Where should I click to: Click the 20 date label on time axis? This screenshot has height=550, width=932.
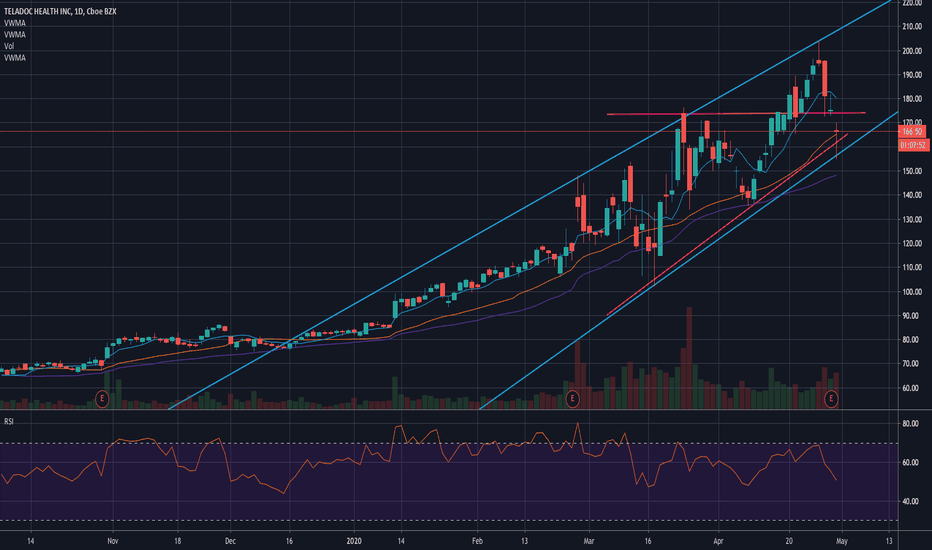(x=789, y=541)
